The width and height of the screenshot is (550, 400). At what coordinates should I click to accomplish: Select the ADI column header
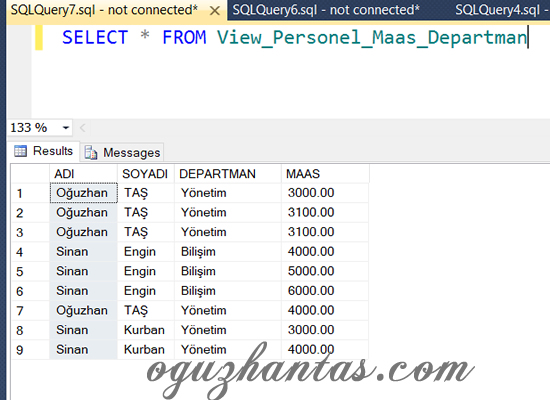(83, 174)
